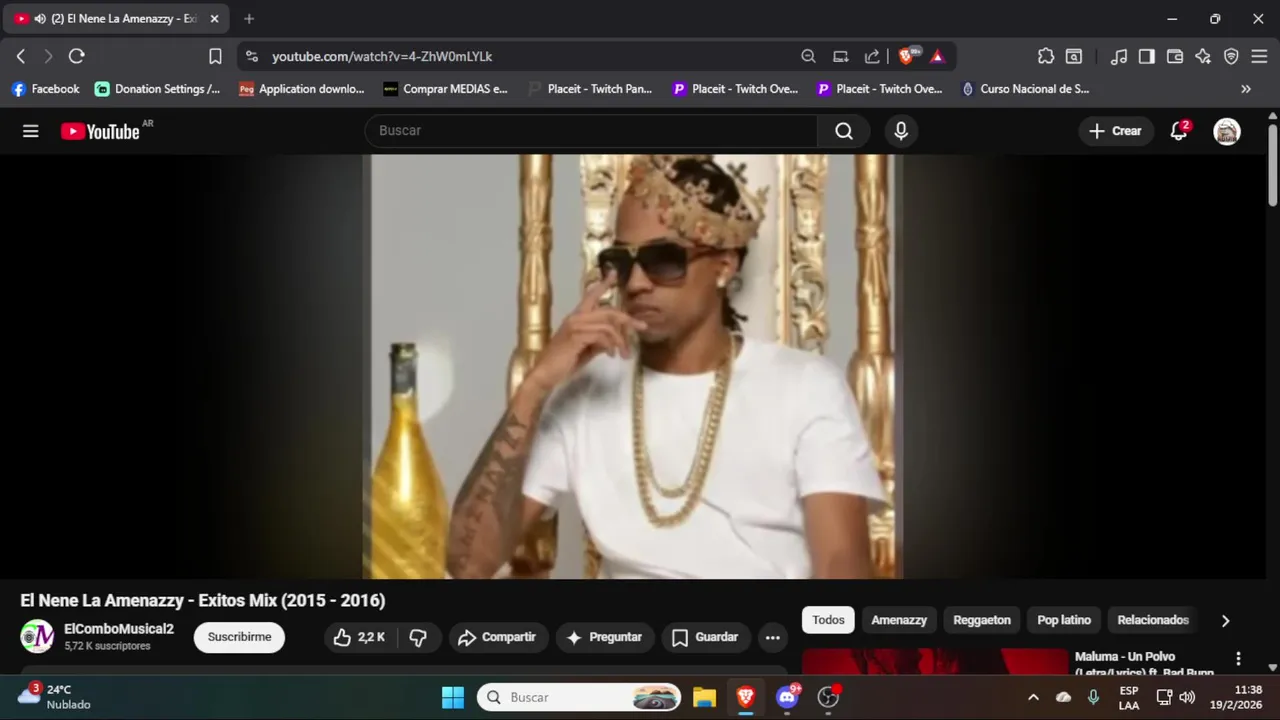
Task: Open more actions three-dot menu under video
Action: click(772, 637)
